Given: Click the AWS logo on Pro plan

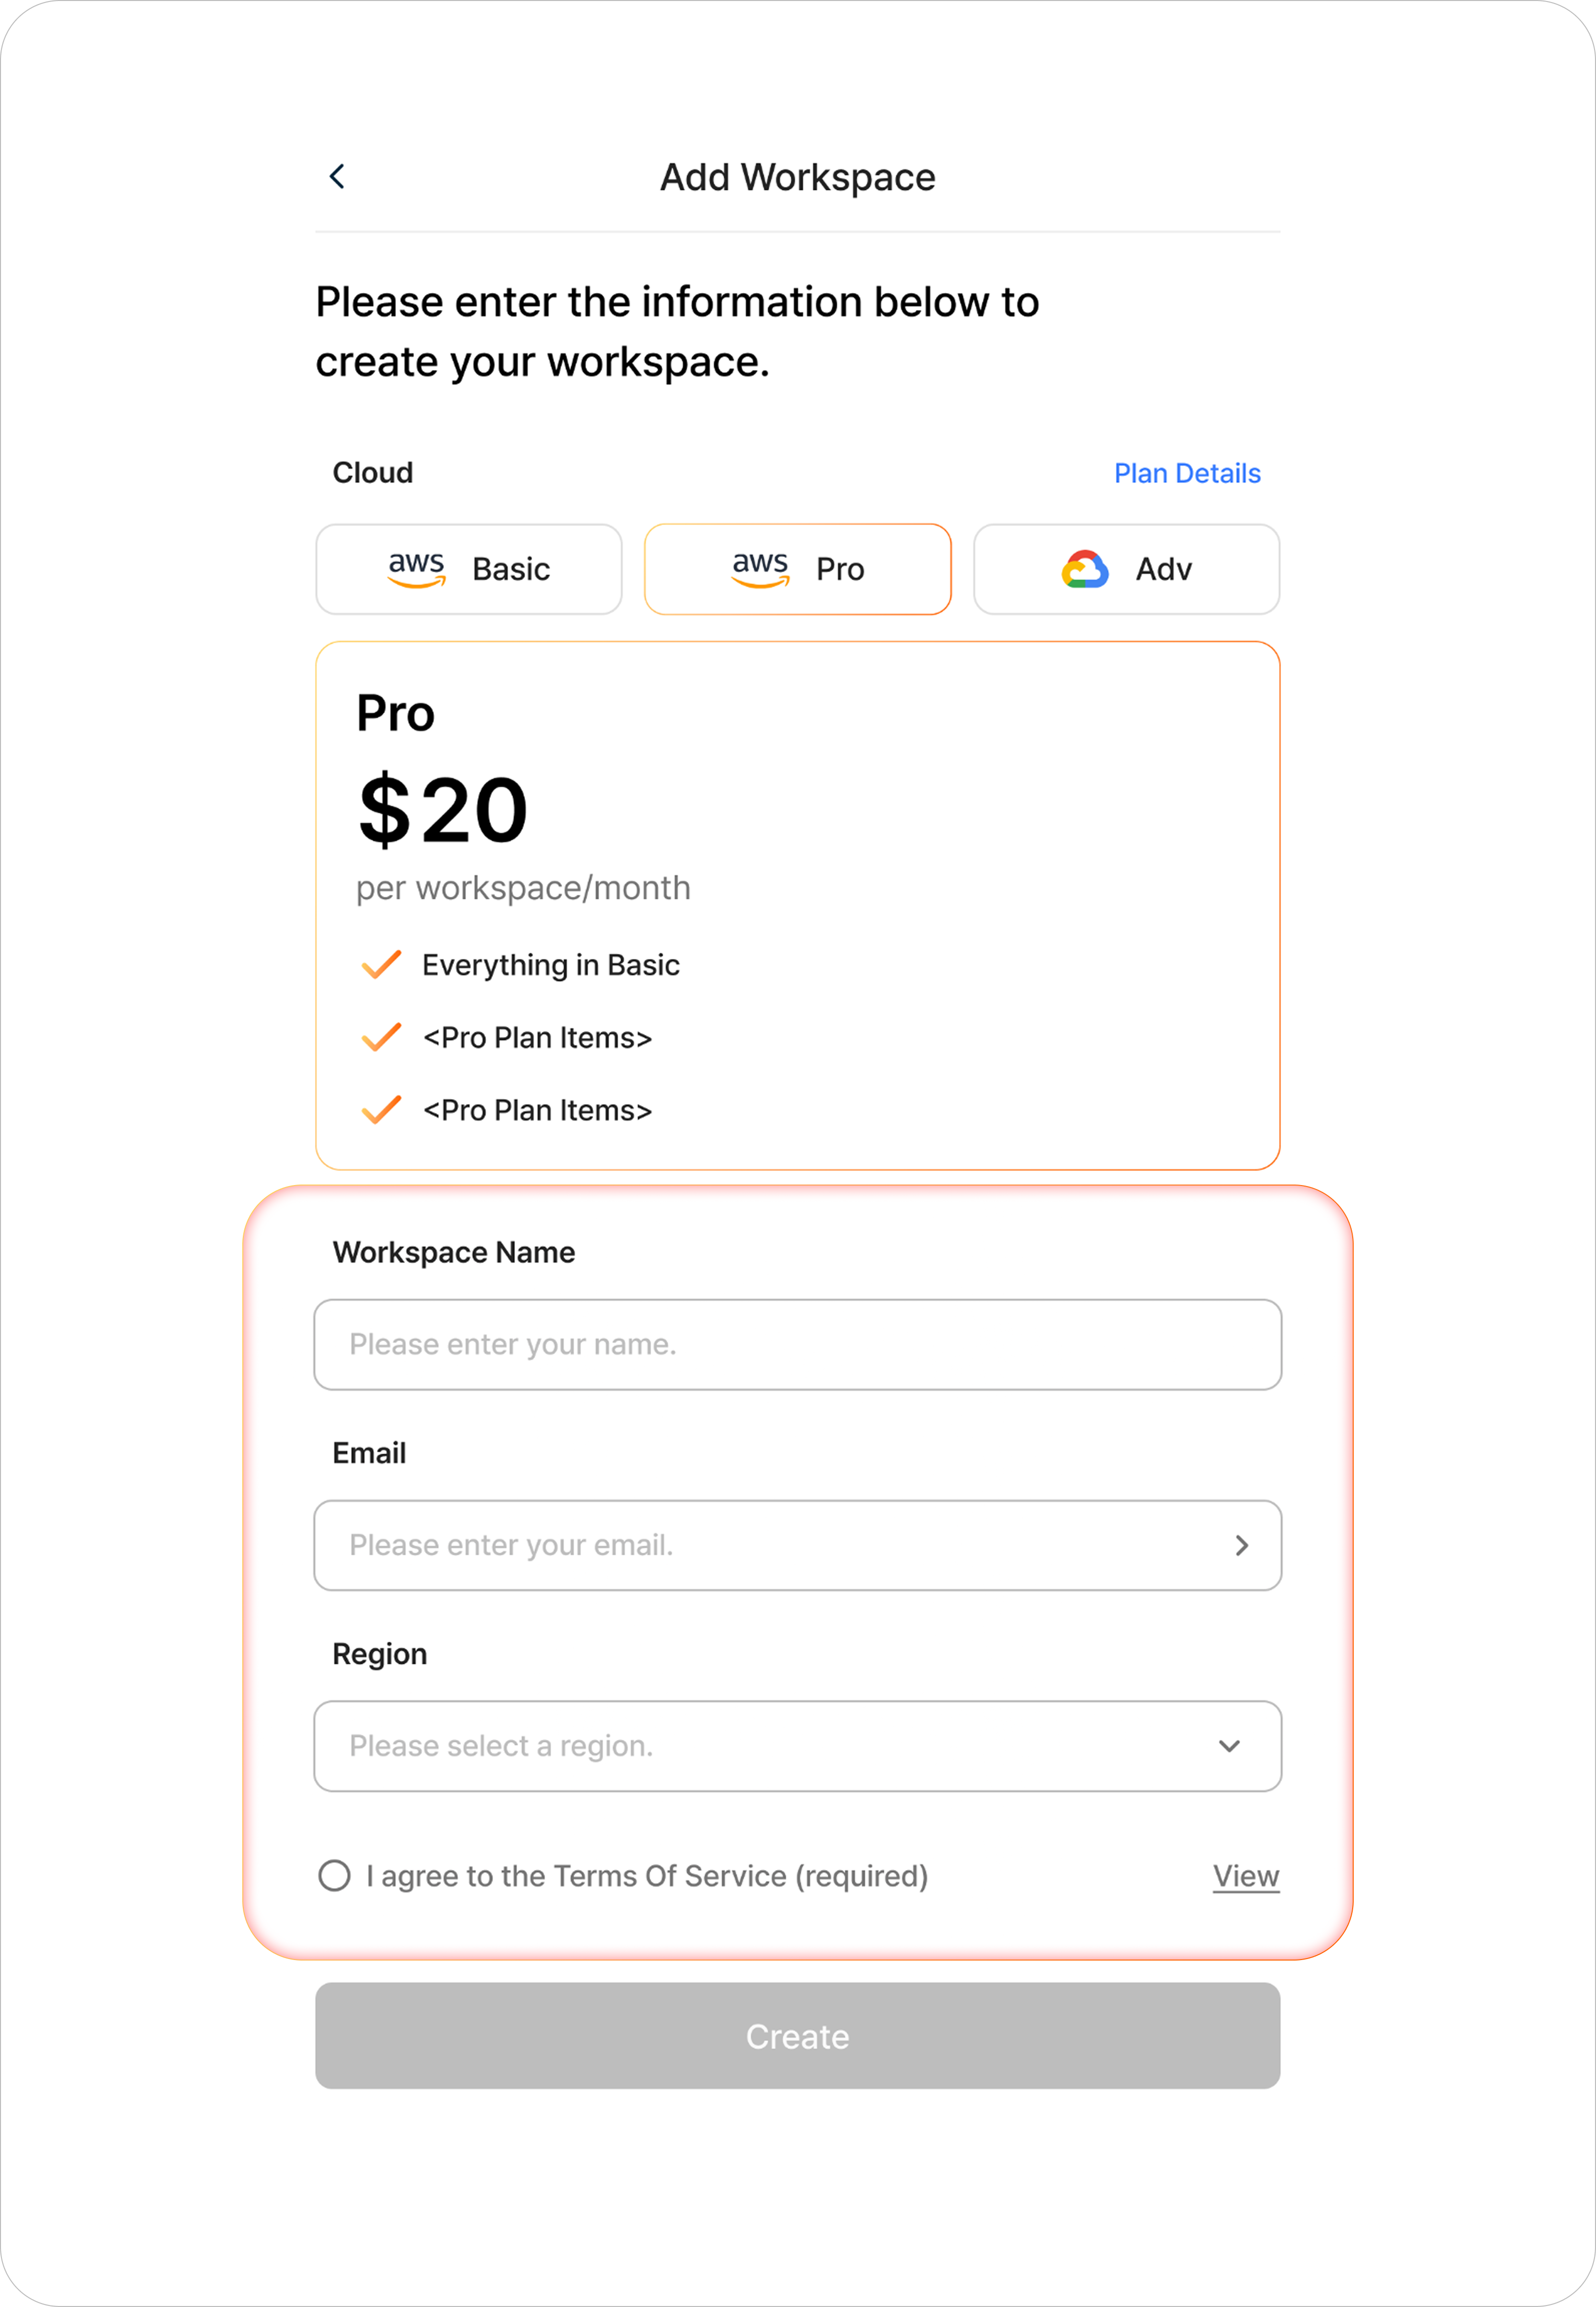Looking at the screenshot, I should click(x=760, y=569).
